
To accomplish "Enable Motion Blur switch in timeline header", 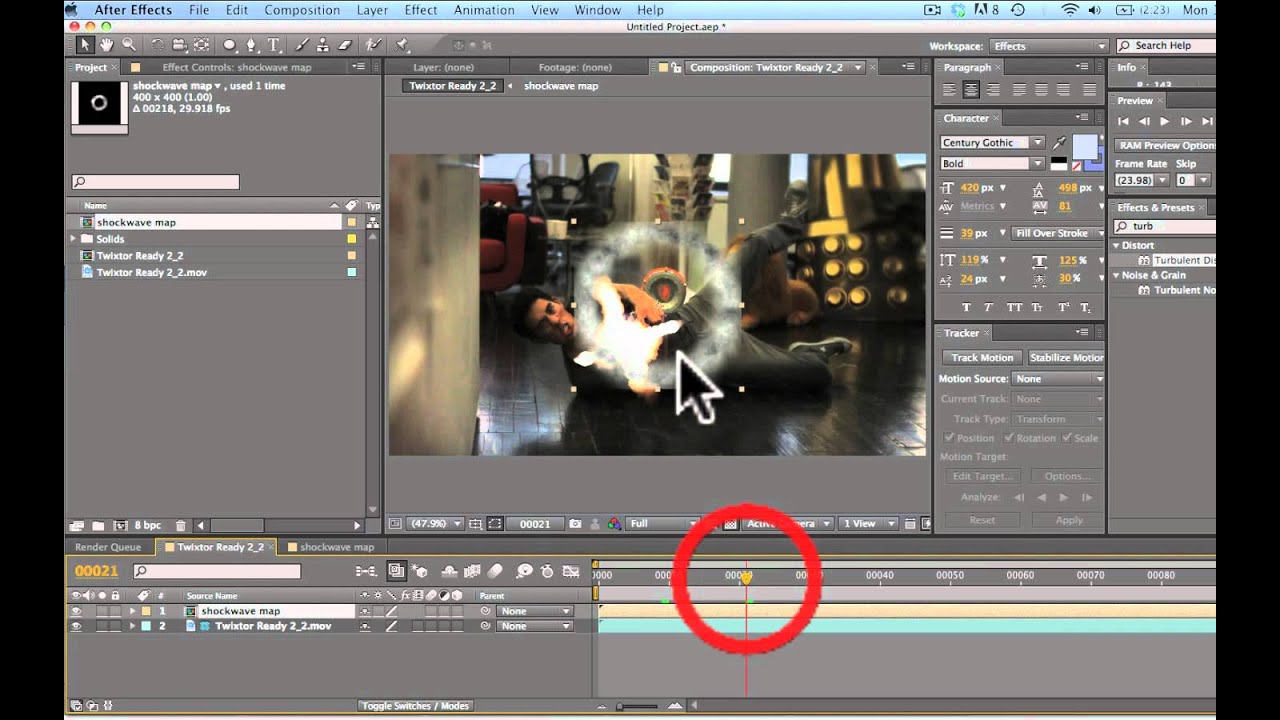I will point(494,571).
